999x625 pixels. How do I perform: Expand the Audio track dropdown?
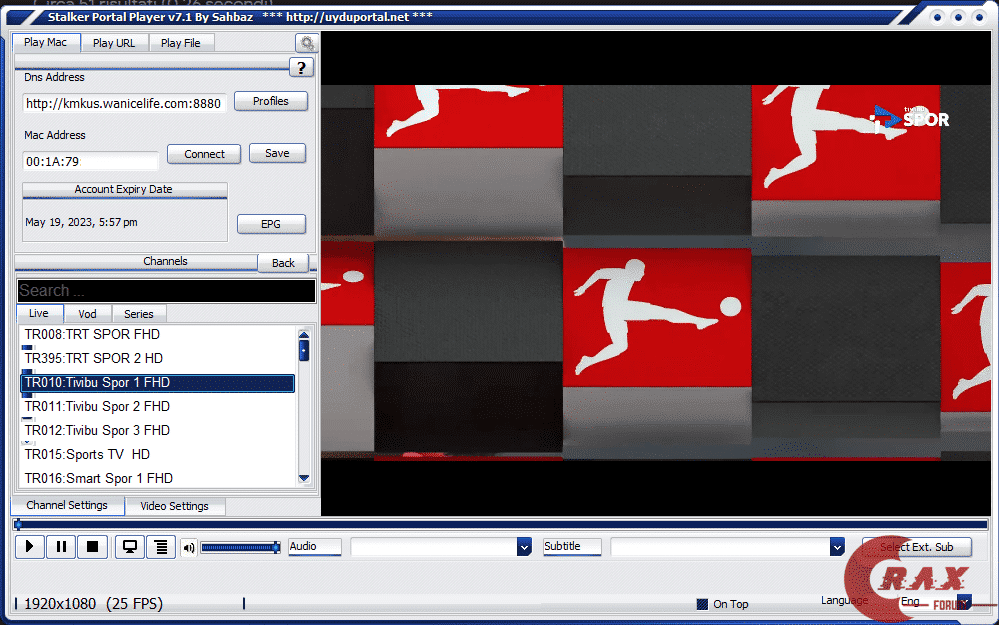point(524,547)
